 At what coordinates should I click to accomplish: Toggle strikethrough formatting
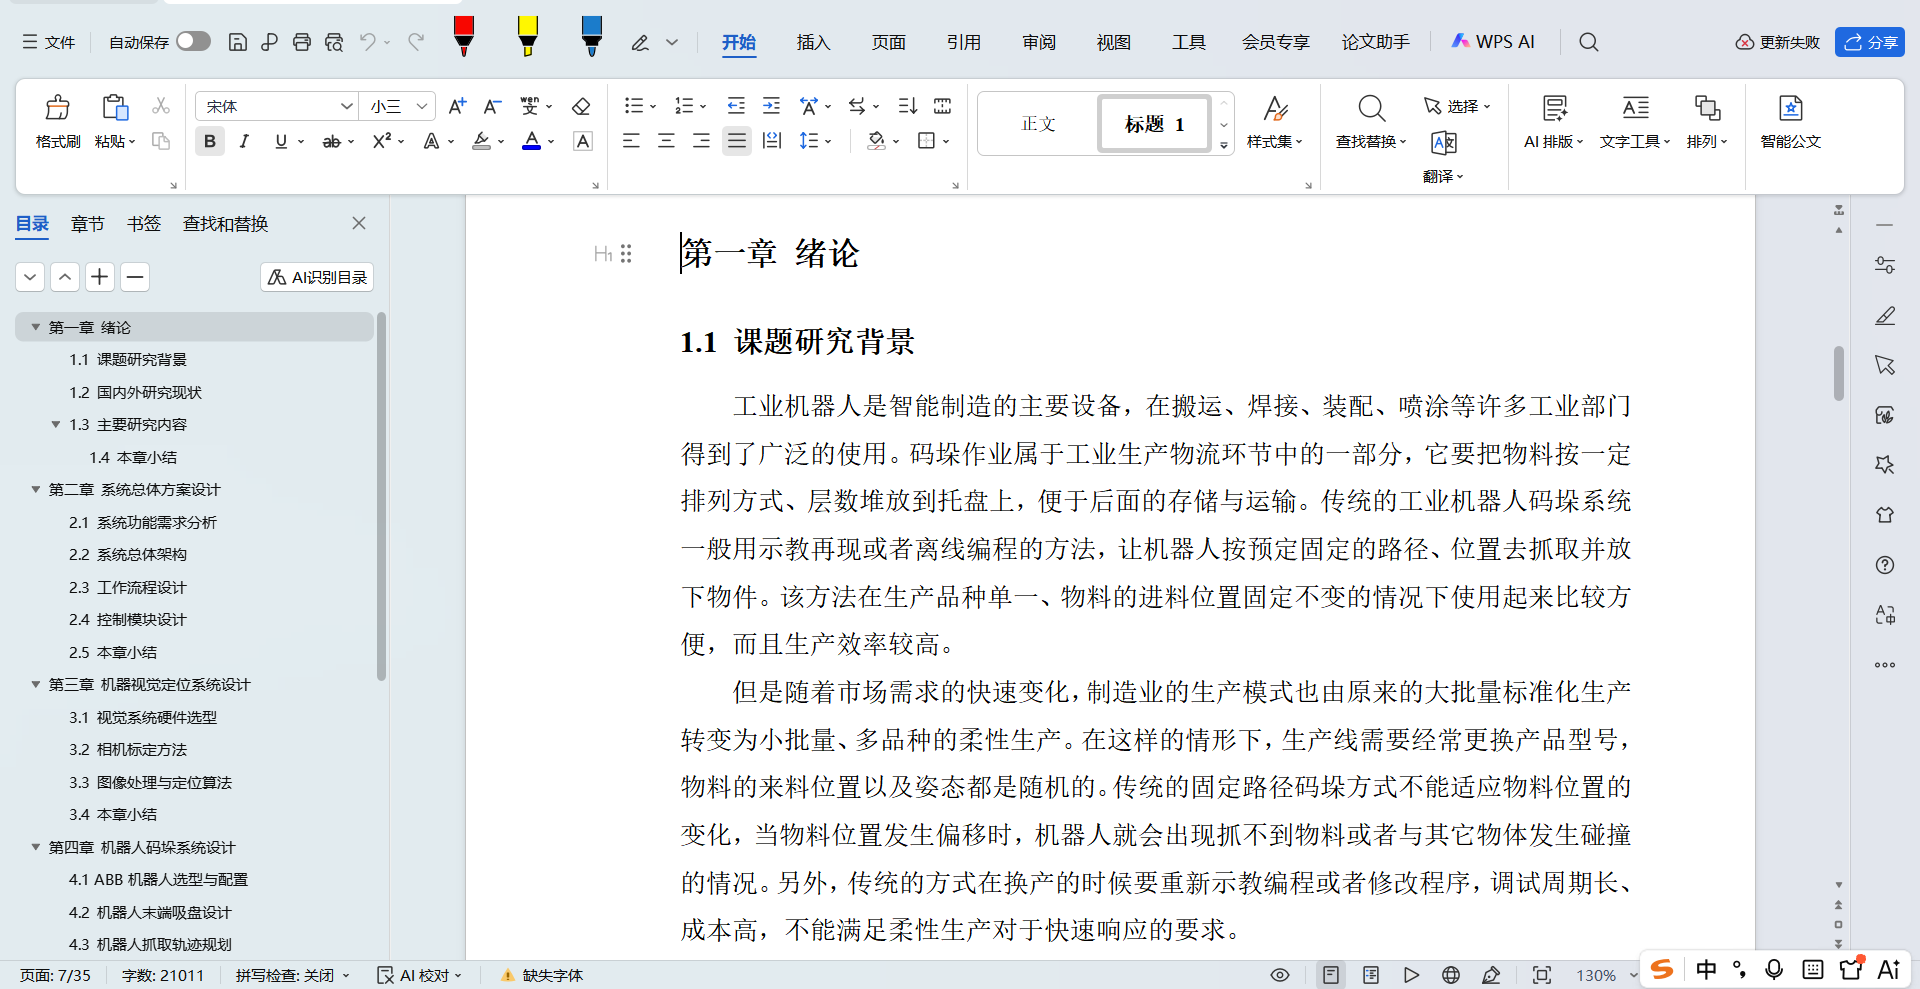[331, 142]
